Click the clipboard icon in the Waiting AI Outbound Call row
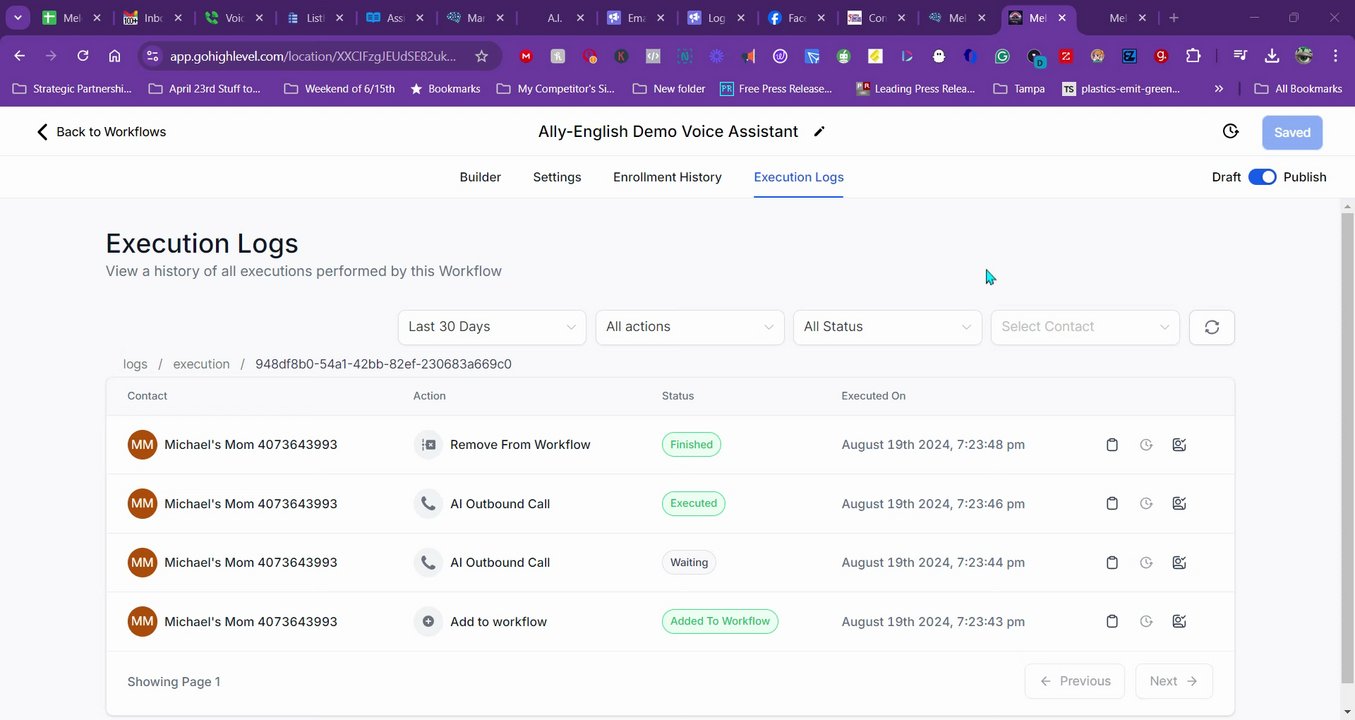 click(1112, 563)
